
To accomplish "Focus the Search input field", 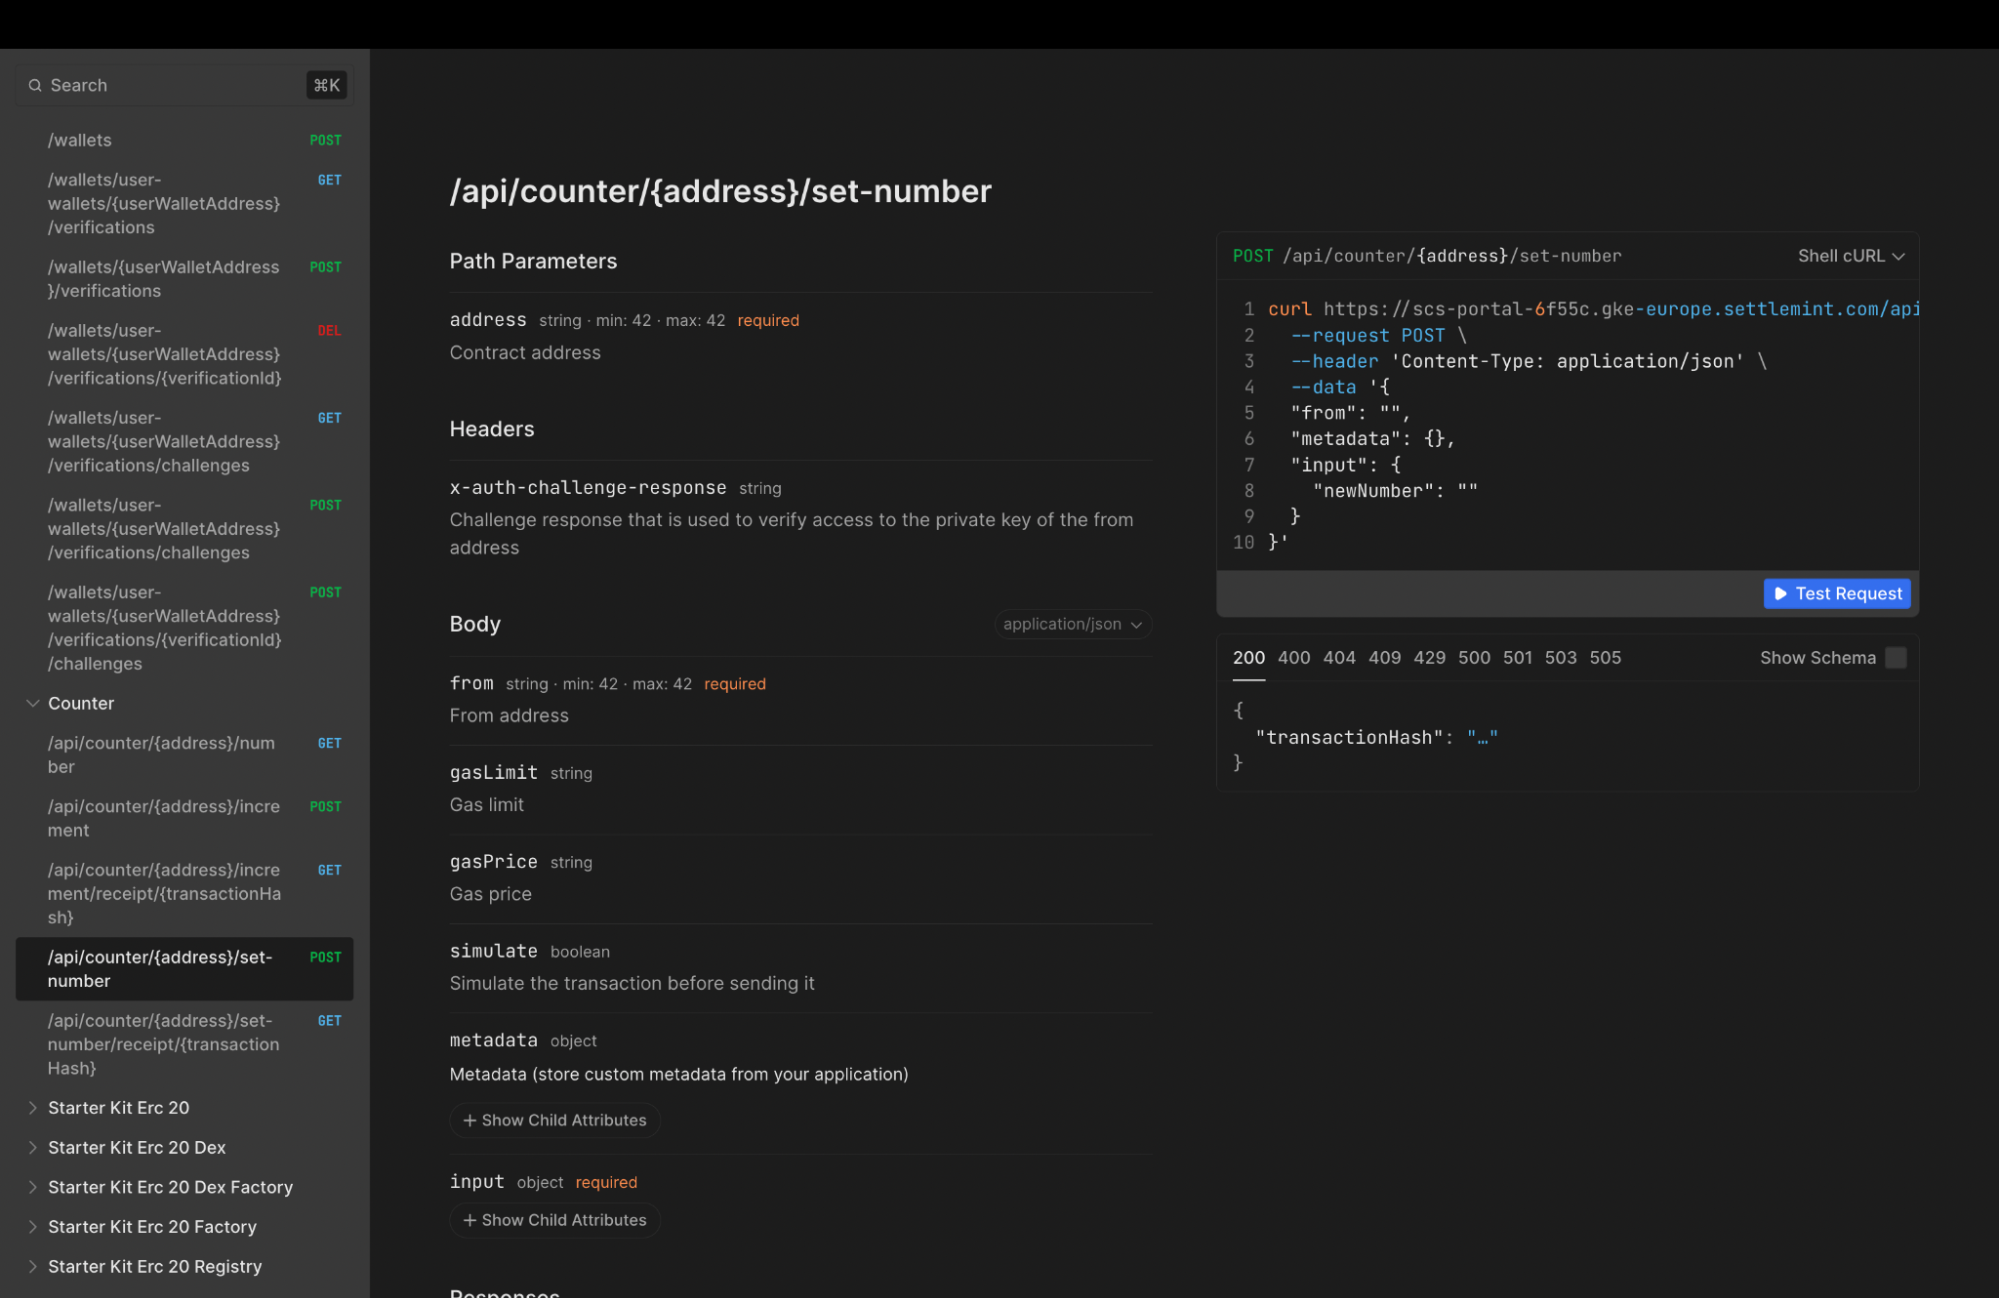I will click(185, 86).
